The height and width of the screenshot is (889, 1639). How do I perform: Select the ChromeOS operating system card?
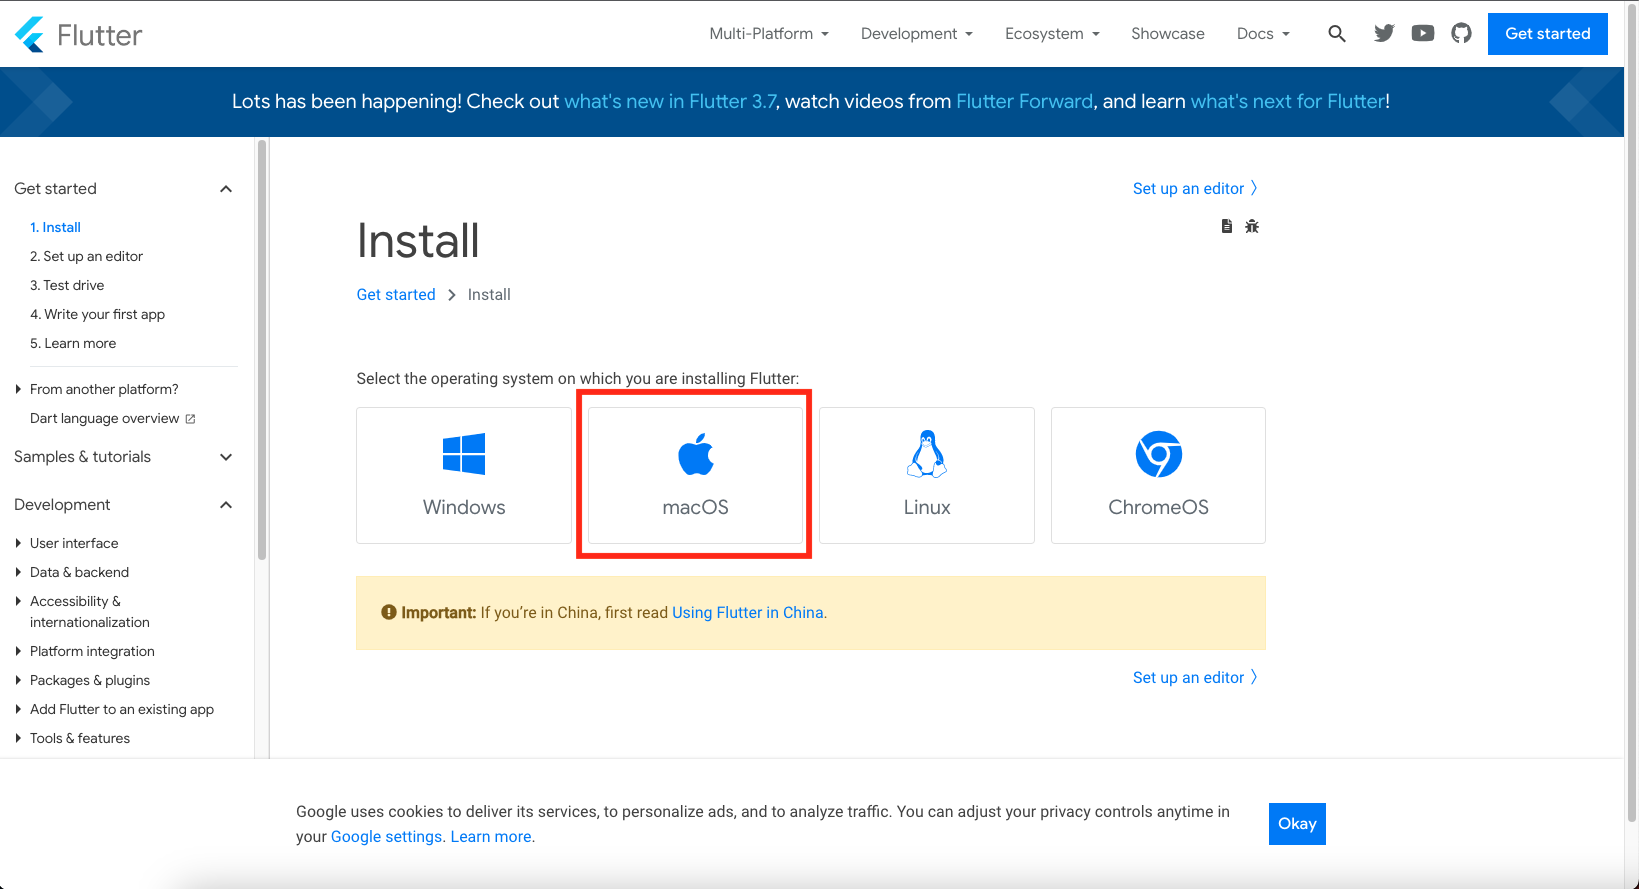tap(1158, 475)
